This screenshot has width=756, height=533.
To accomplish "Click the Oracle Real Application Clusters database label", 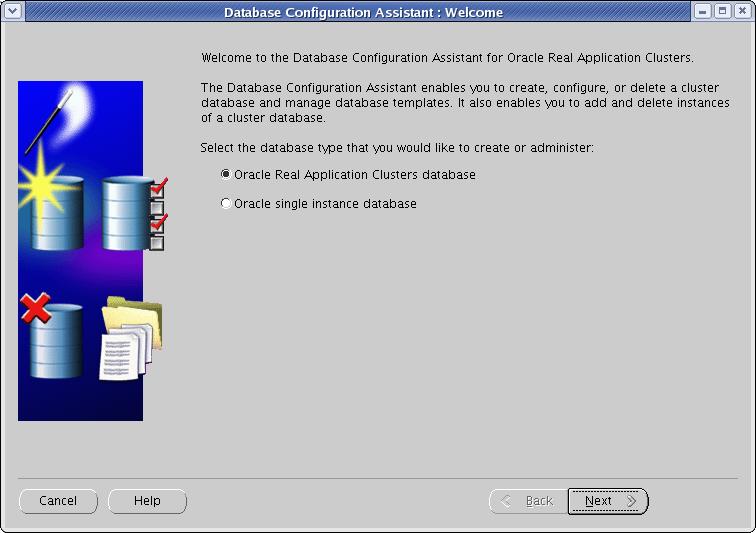I will [355, 175].
